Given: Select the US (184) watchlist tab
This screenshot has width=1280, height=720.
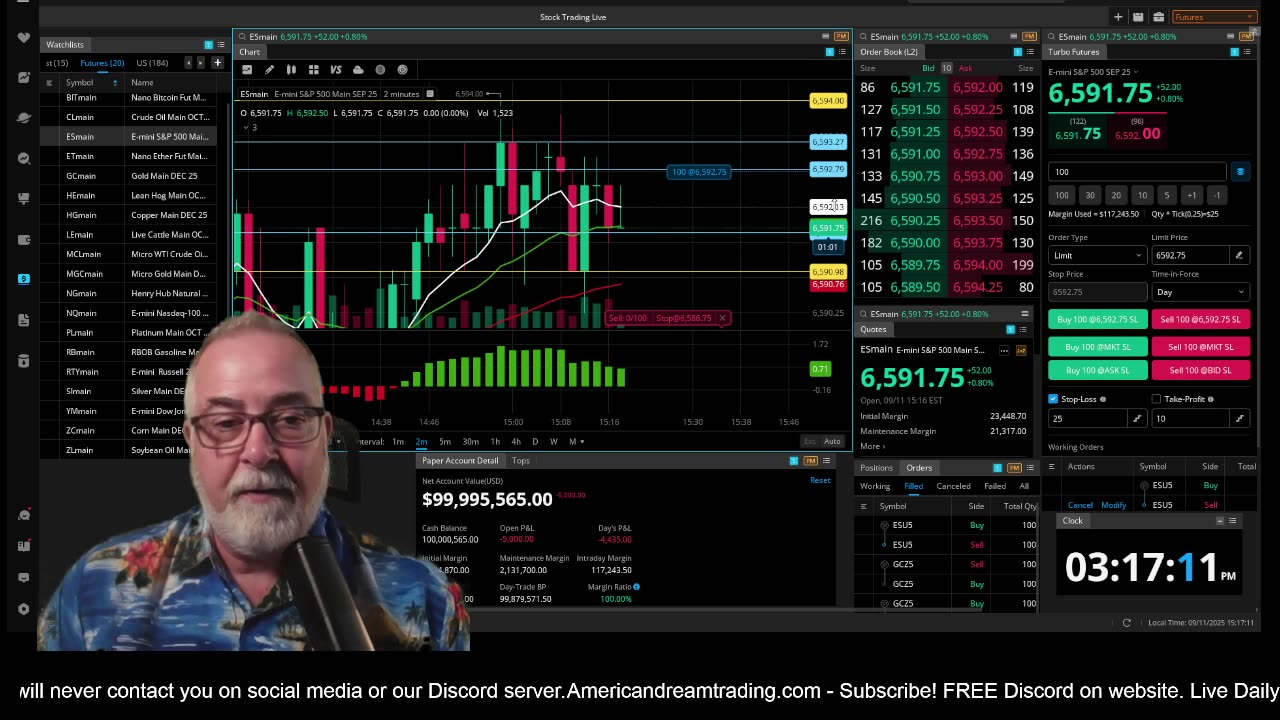Looking at the screenshot, I should pyautogui.click(x=152, y=63).
